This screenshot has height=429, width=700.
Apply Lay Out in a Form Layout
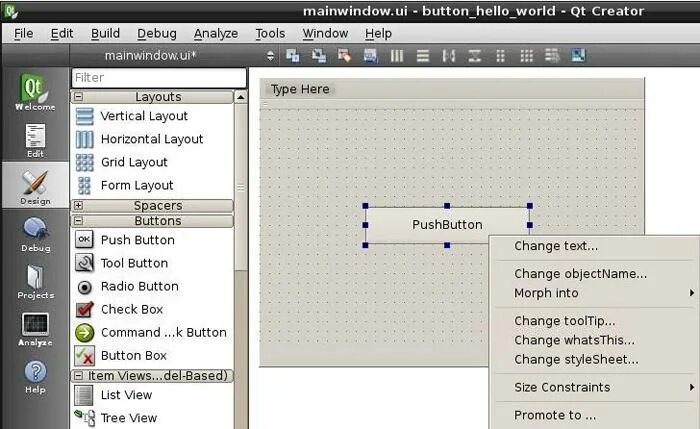pyautogui.click(x=500, y=56)
